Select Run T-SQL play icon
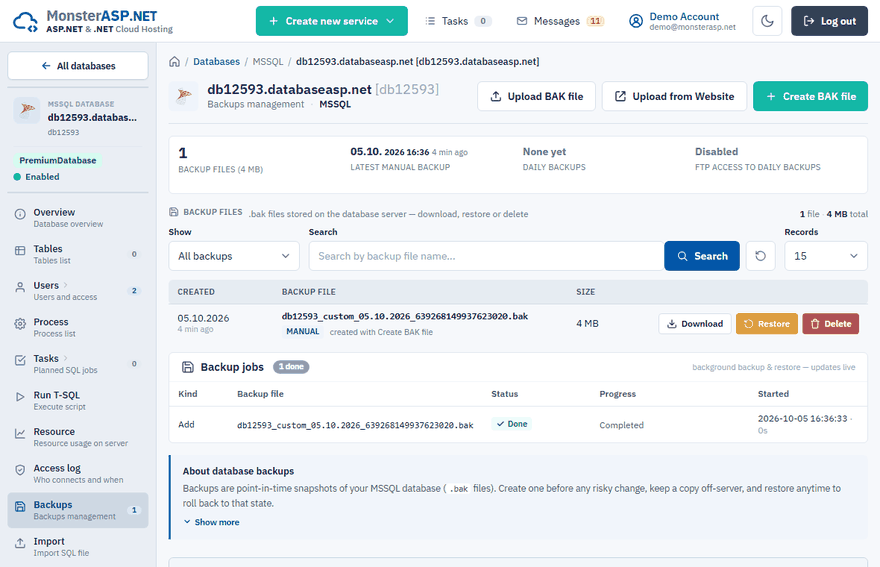This screenshot has height=567, width=880. click(x=20, y=396)
